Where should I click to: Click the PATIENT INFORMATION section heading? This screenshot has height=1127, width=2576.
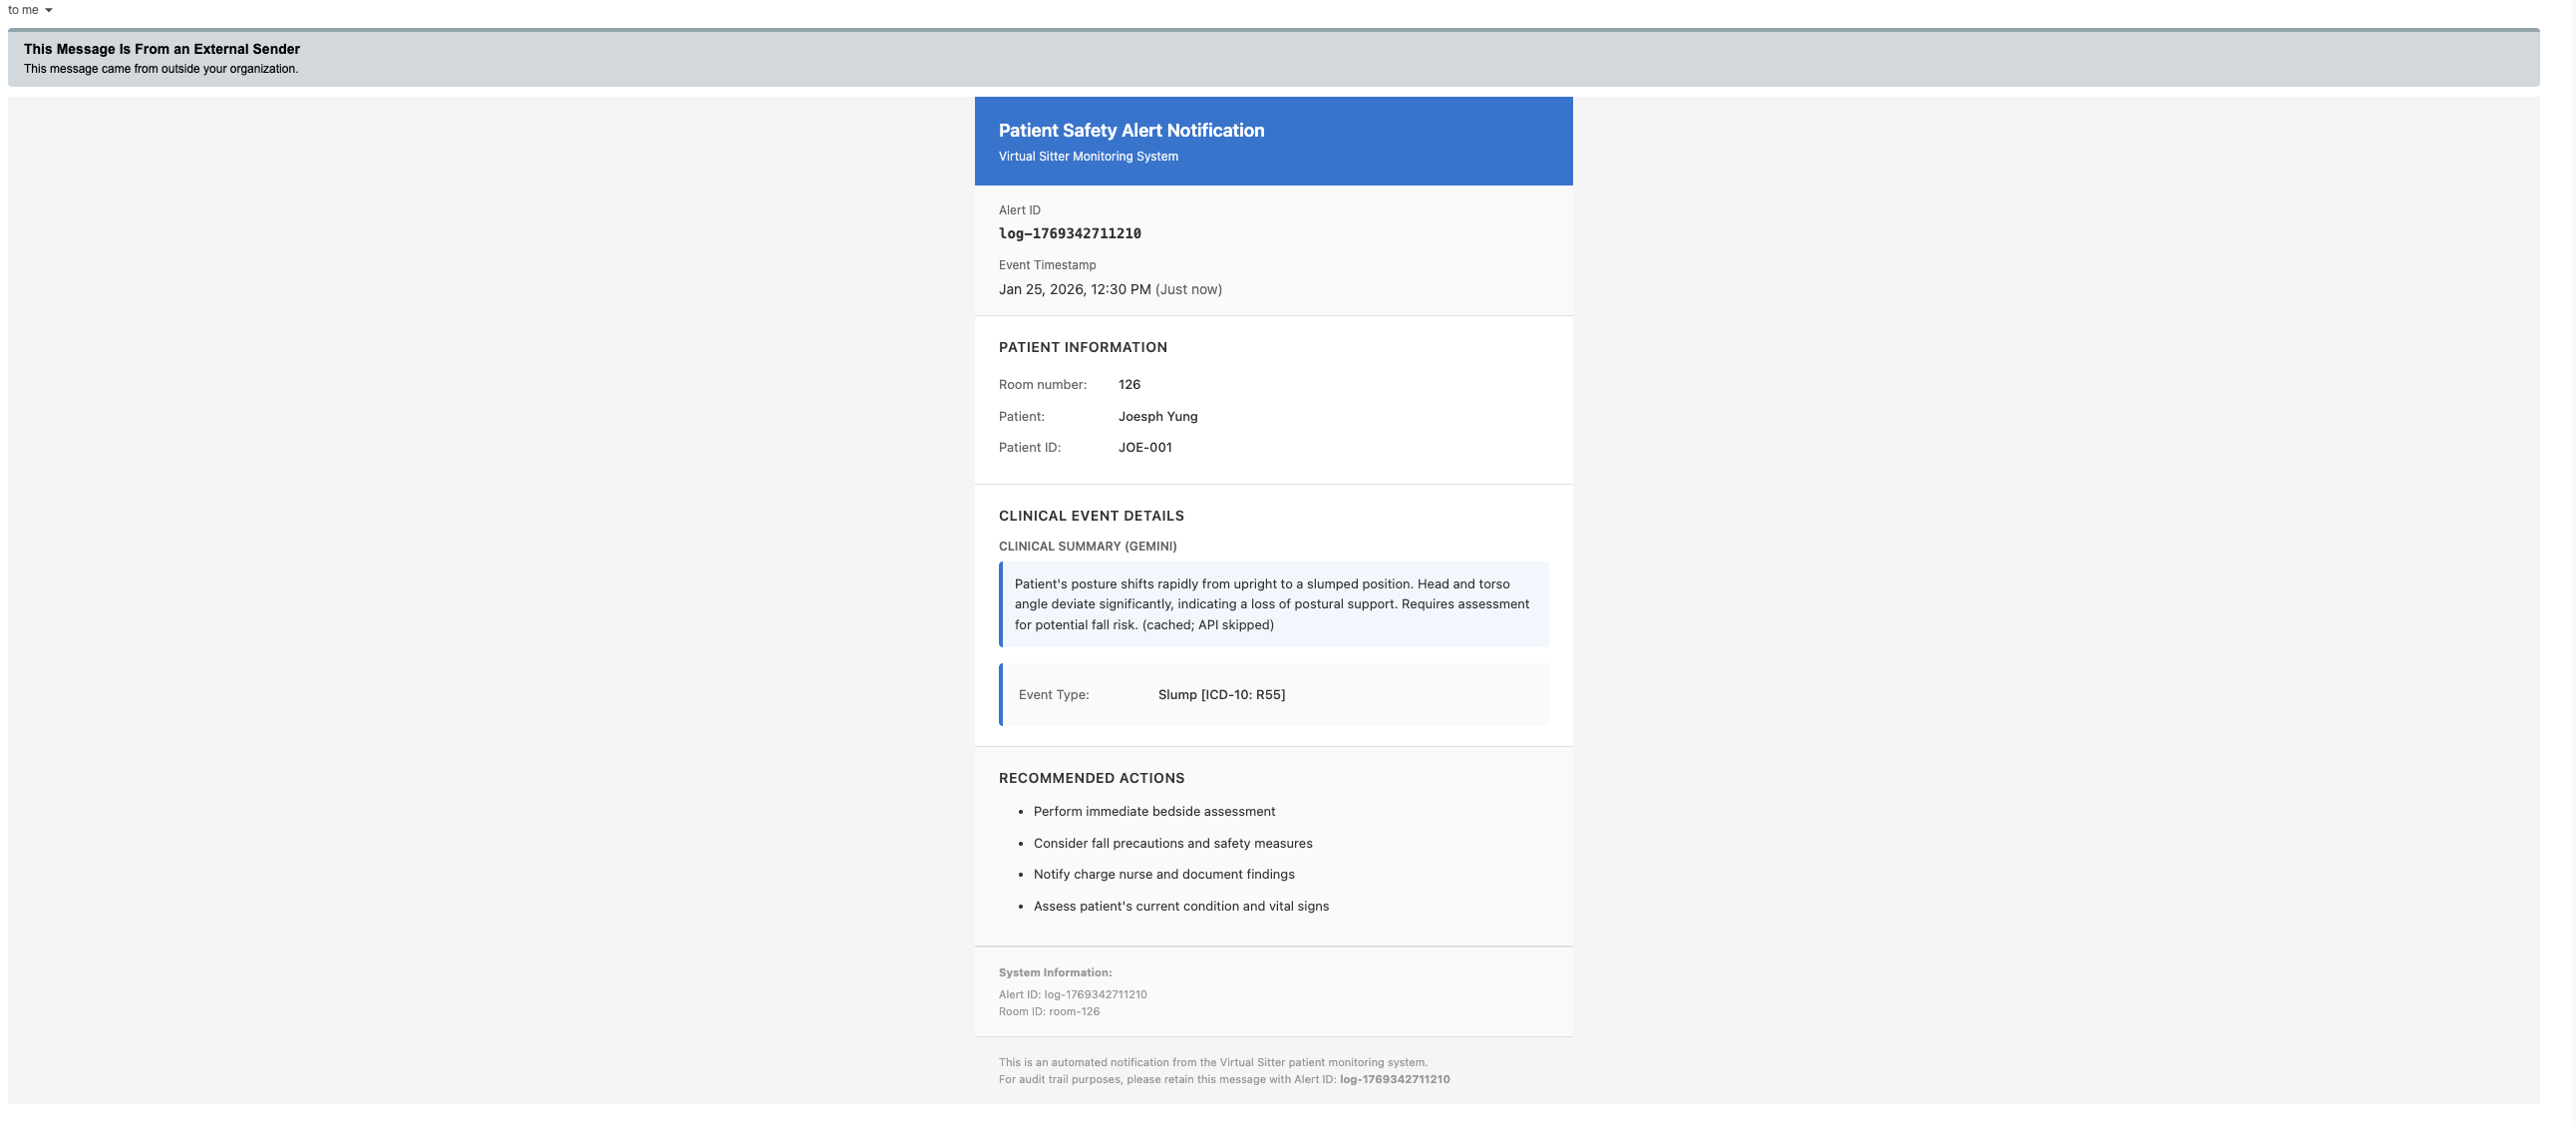1082,347
